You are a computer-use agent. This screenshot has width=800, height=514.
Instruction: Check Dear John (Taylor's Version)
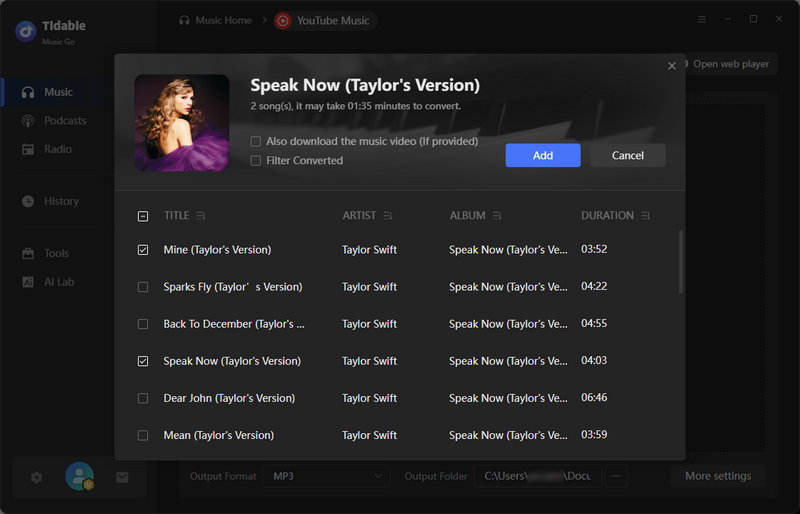pos(143,399)
